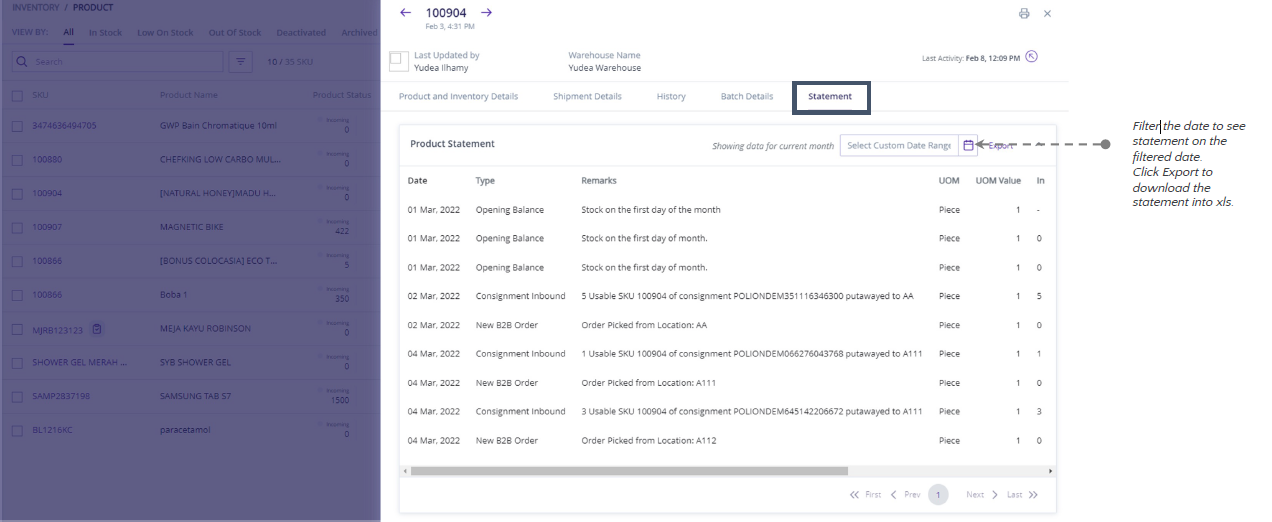Filter view by Out Of Stock
Viewport: 1272px width, 522px height.
(x=235, y=33)
